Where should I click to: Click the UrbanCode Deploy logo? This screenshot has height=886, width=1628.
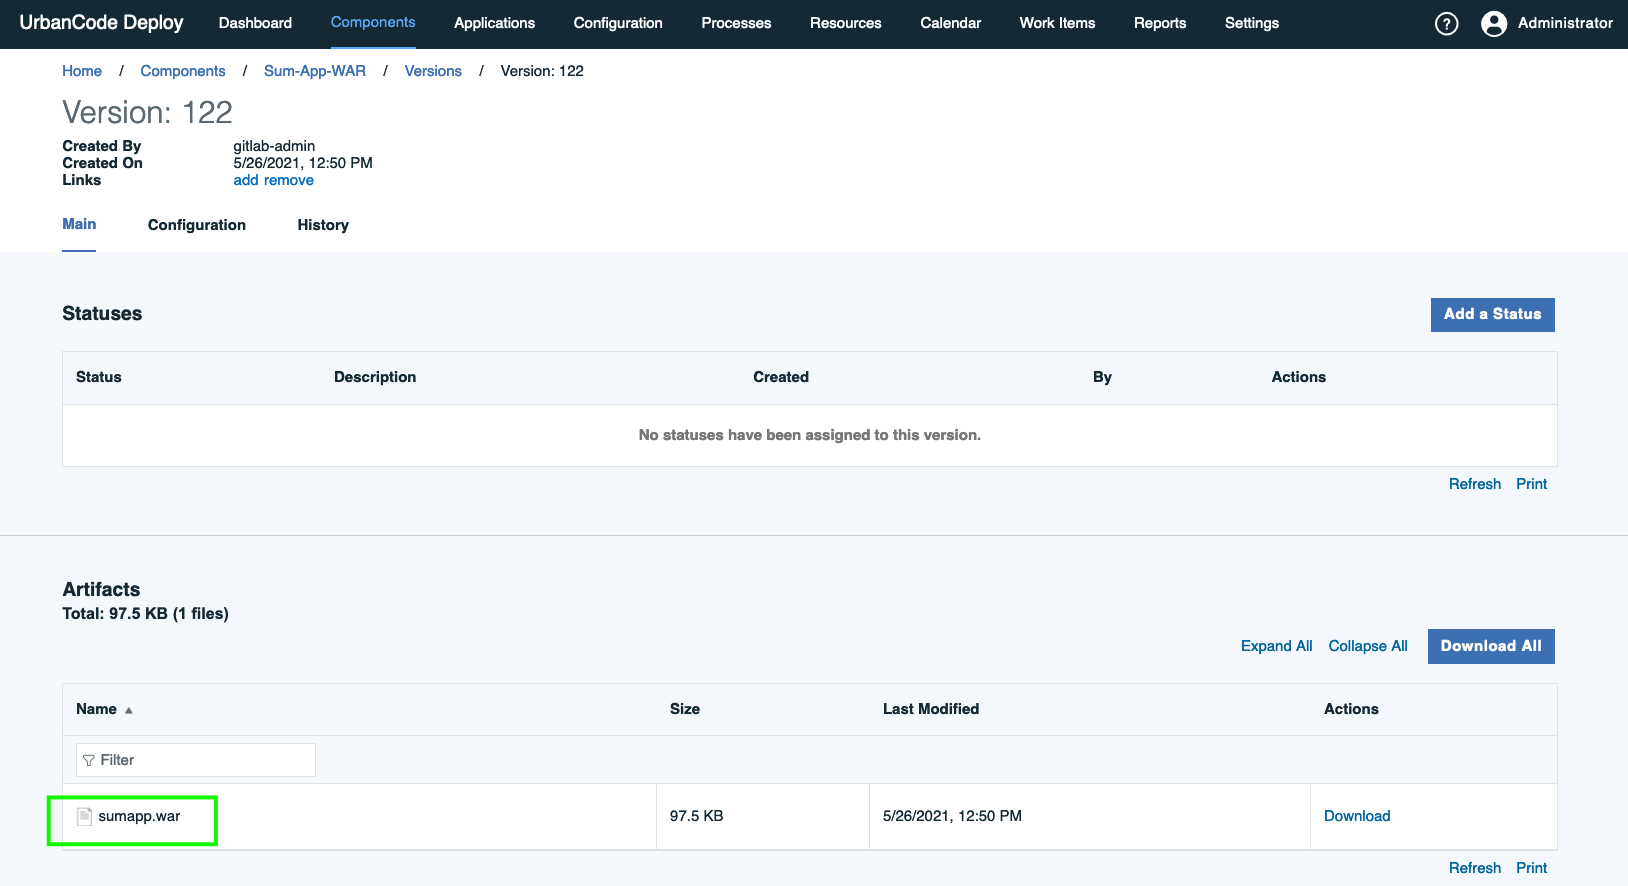coord(101,23)
